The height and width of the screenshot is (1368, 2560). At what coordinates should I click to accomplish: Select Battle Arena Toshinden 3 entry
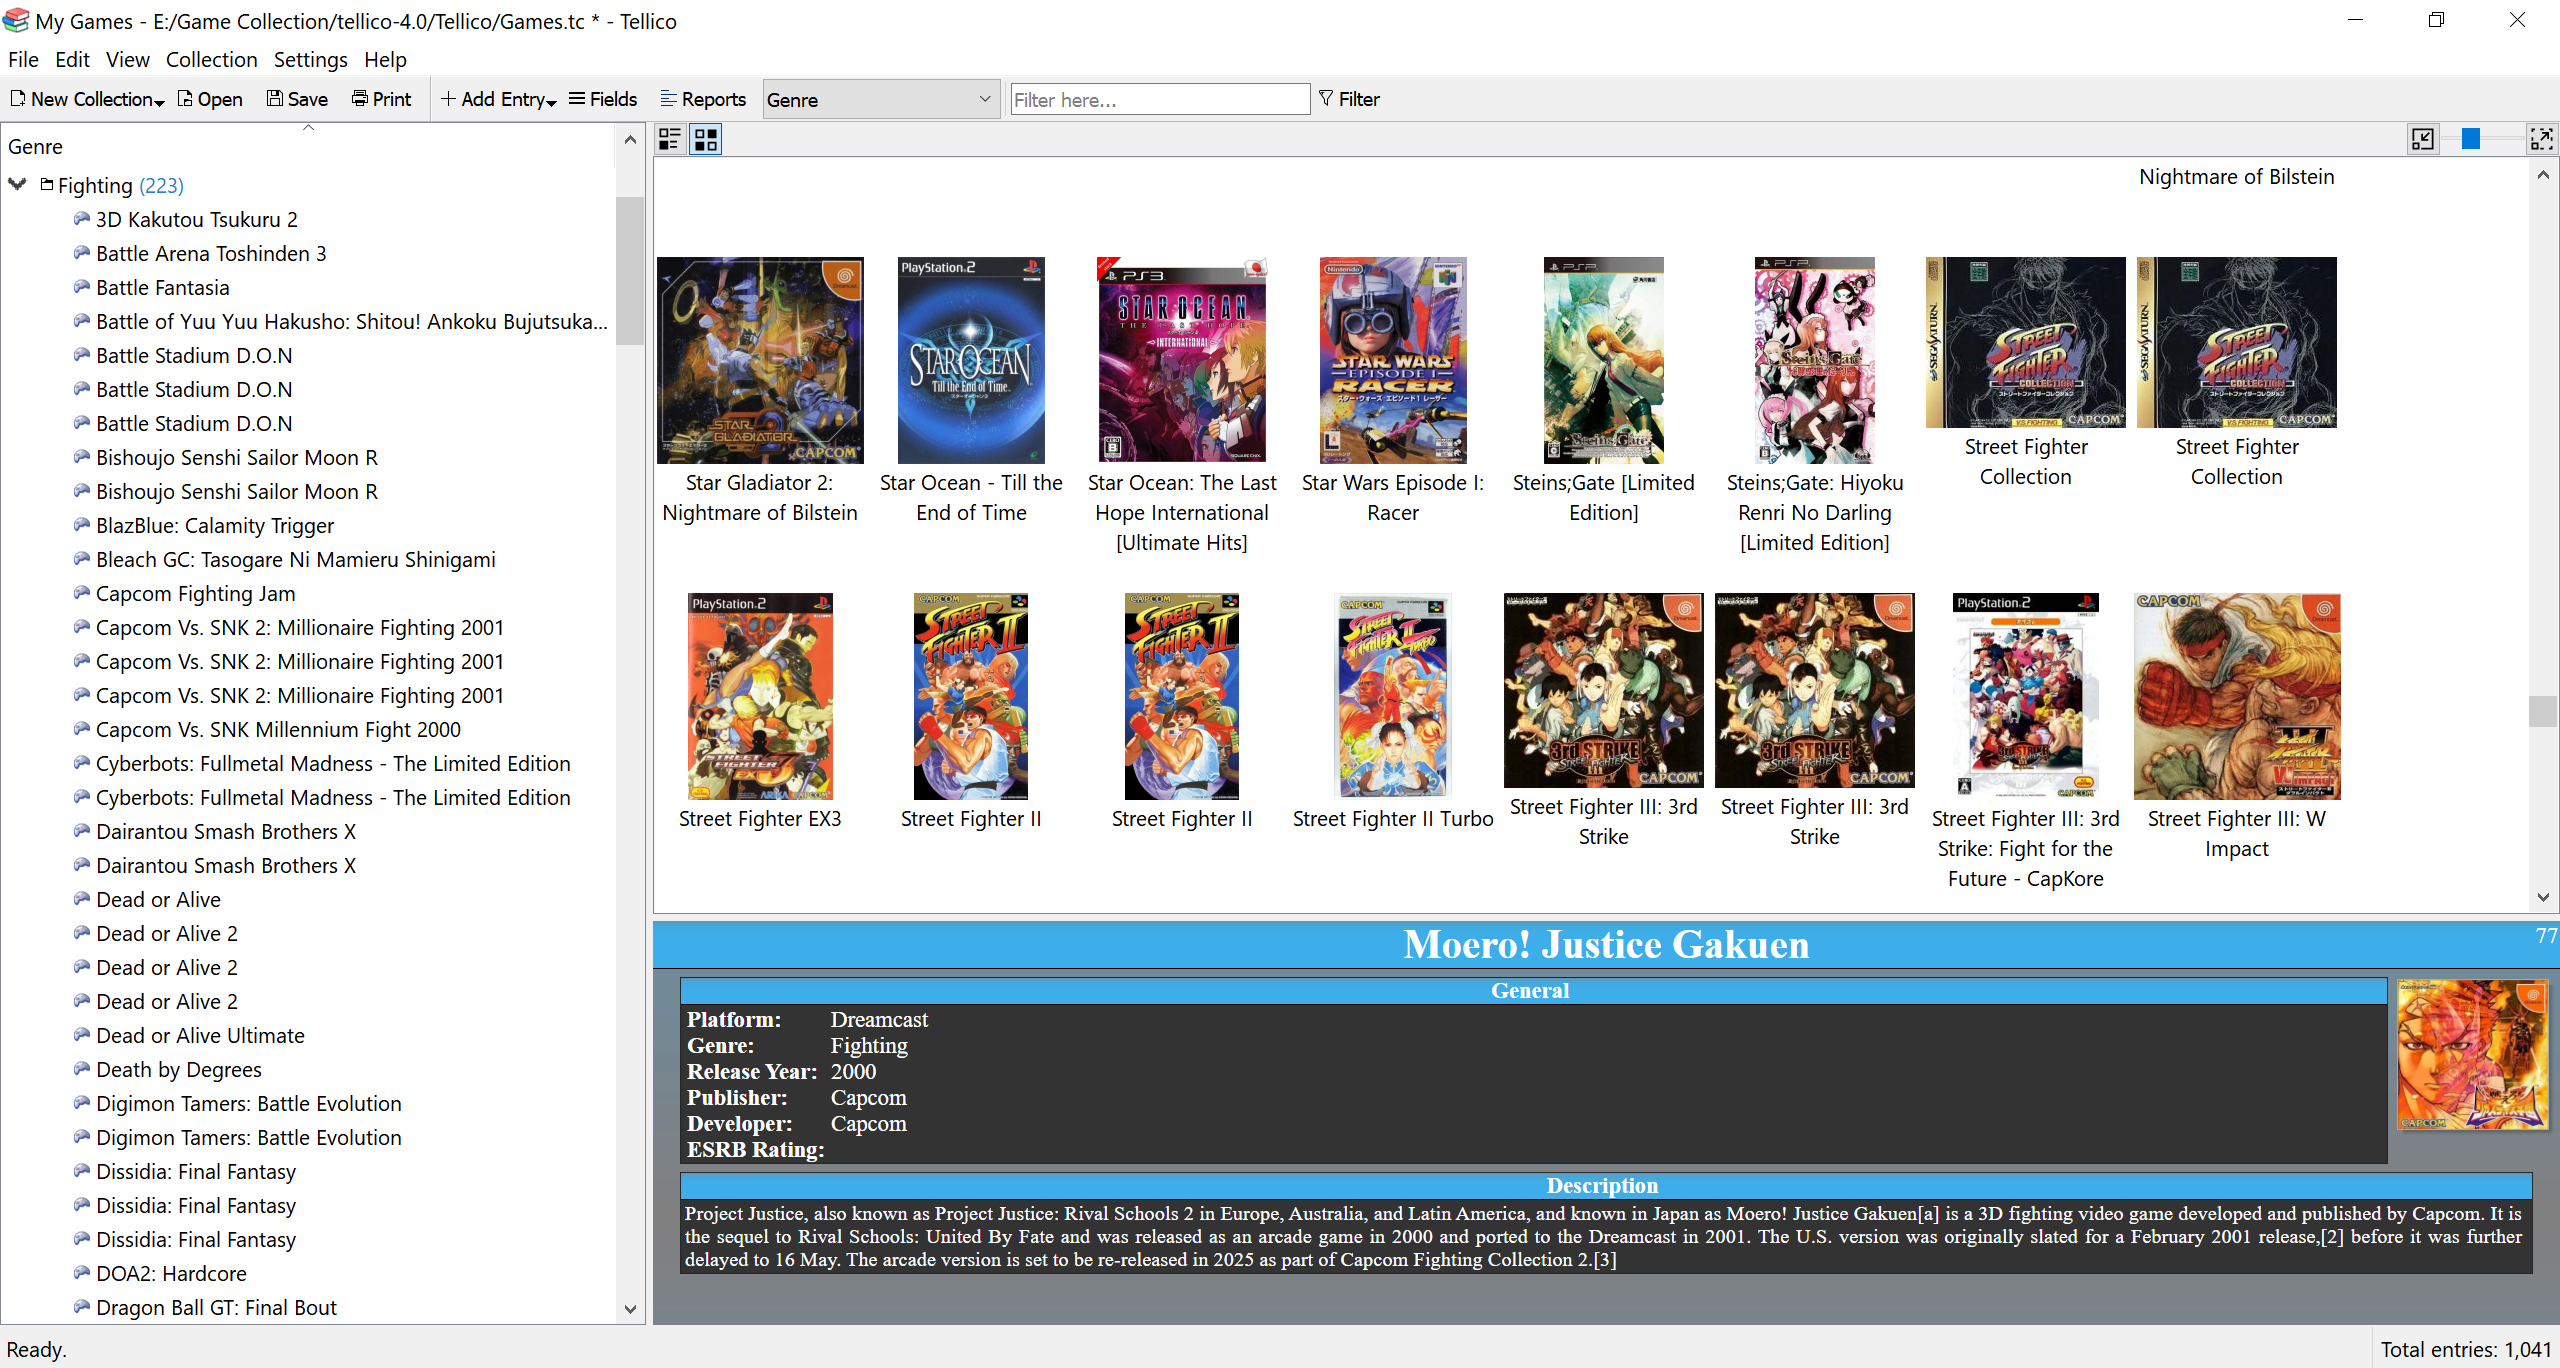[x=211, y=254]
